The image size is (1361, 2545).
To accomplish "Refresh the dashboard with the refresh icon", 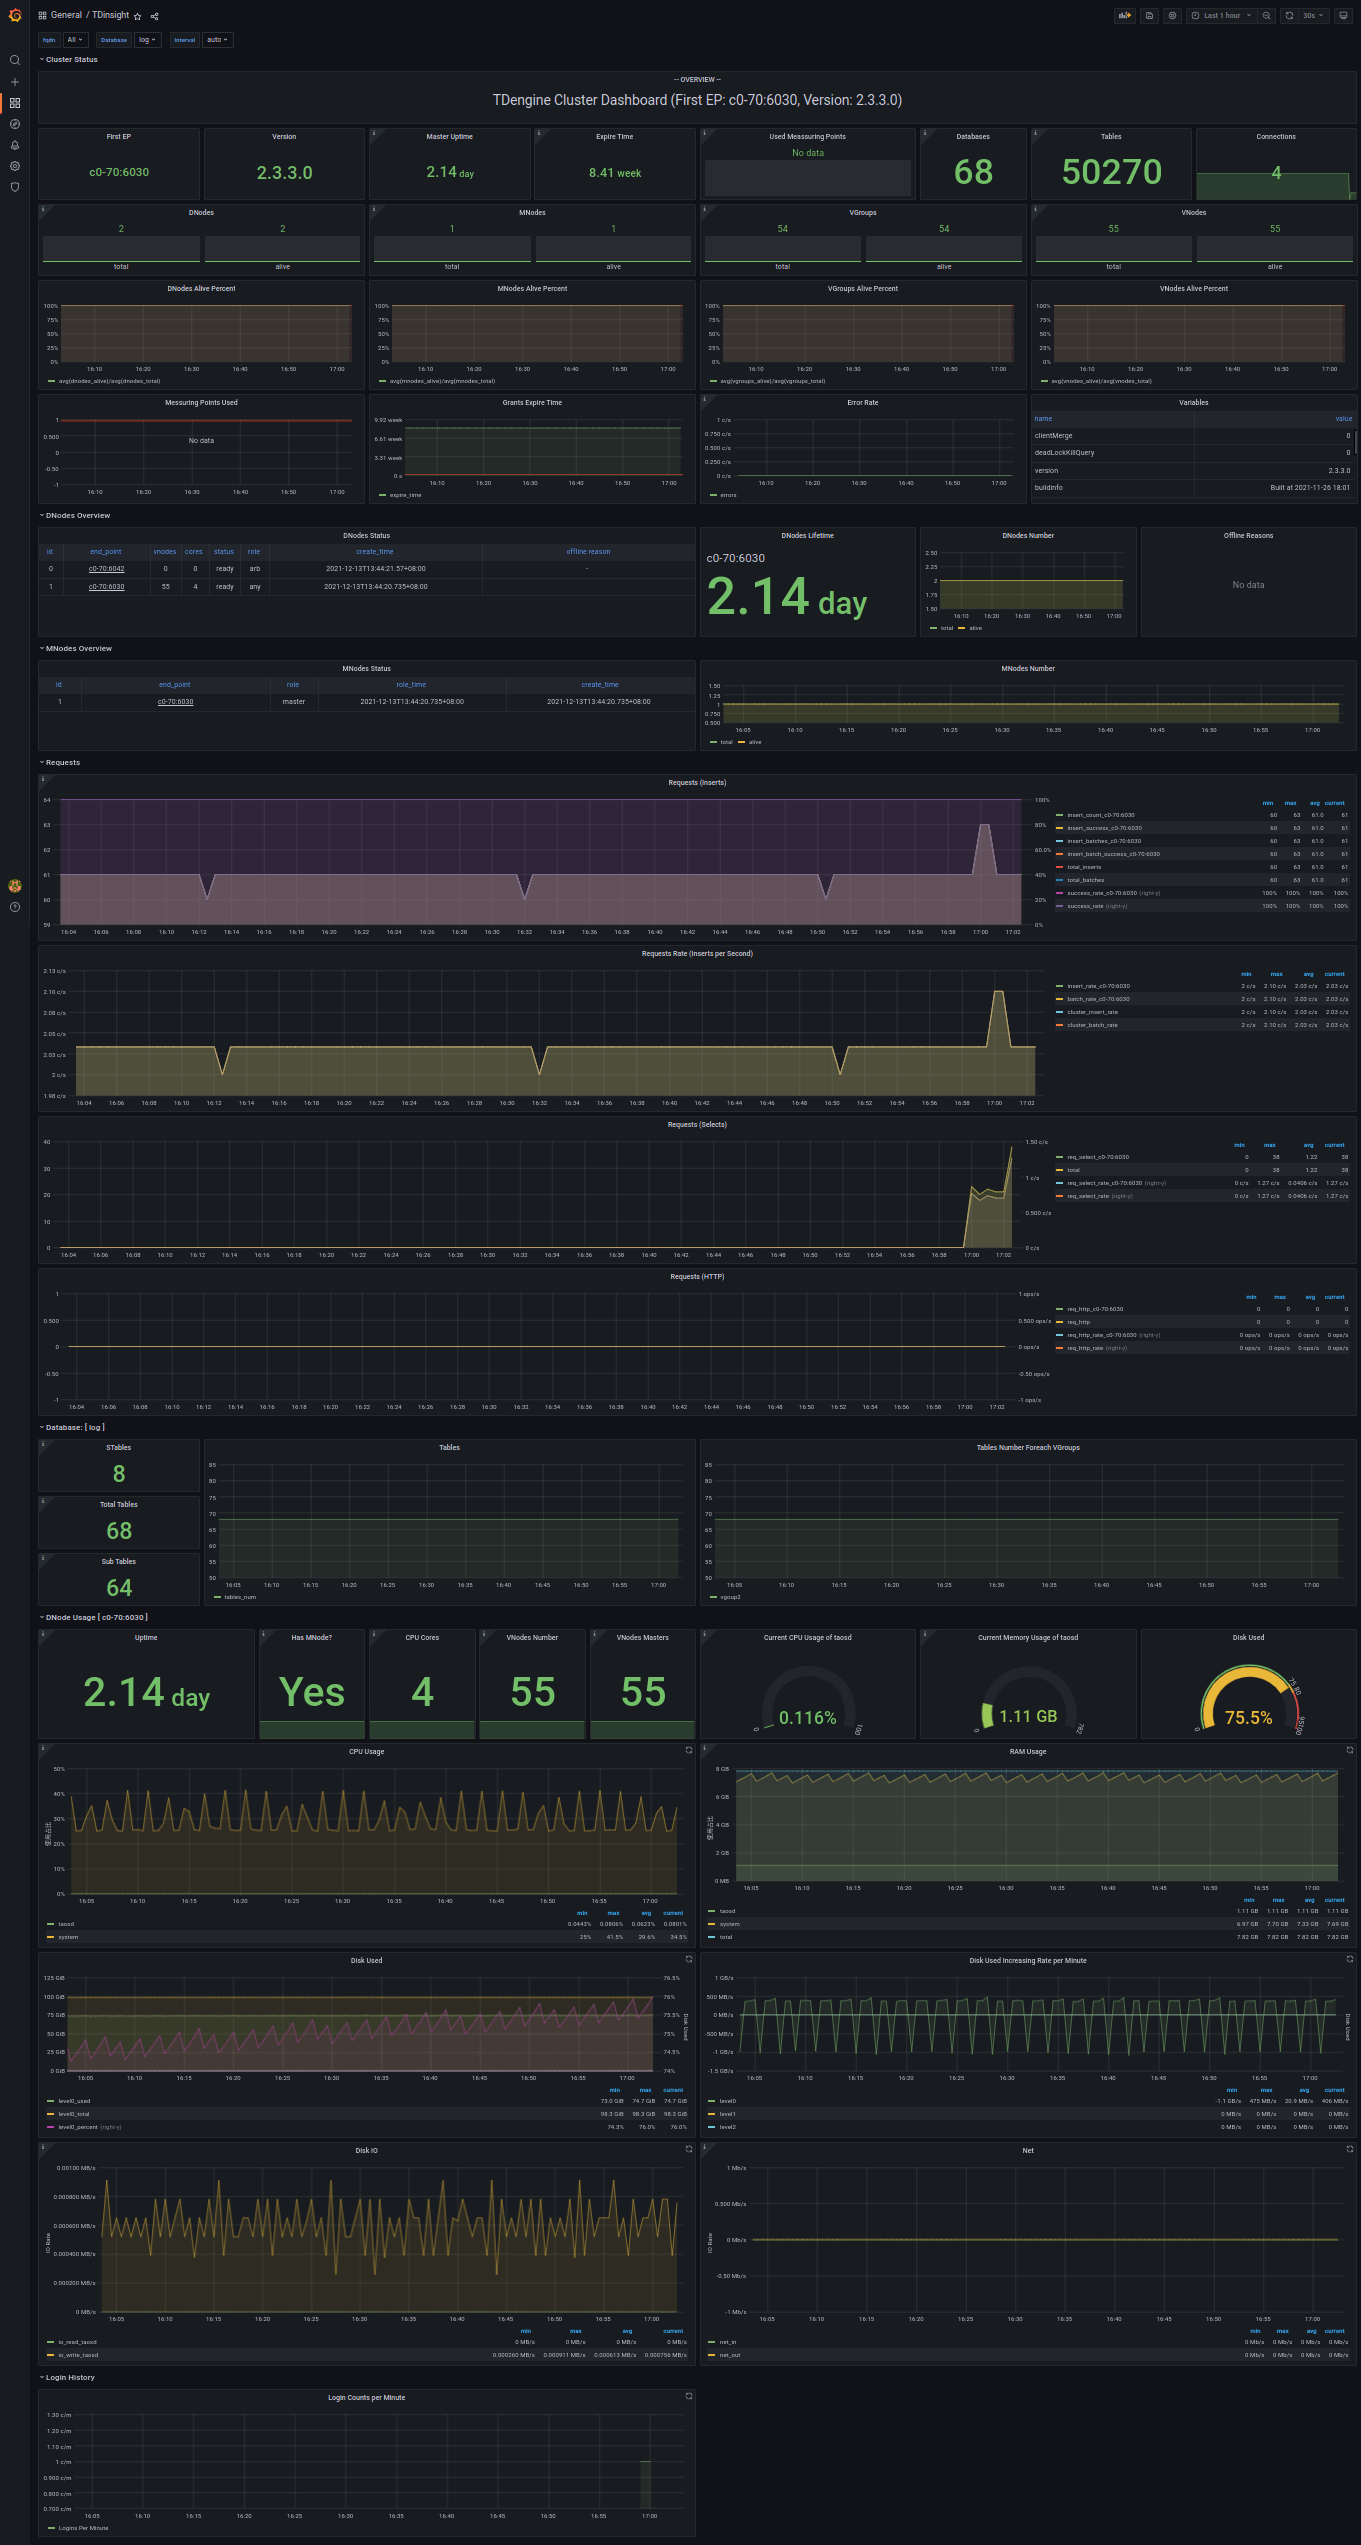I will click(1289, 16).
